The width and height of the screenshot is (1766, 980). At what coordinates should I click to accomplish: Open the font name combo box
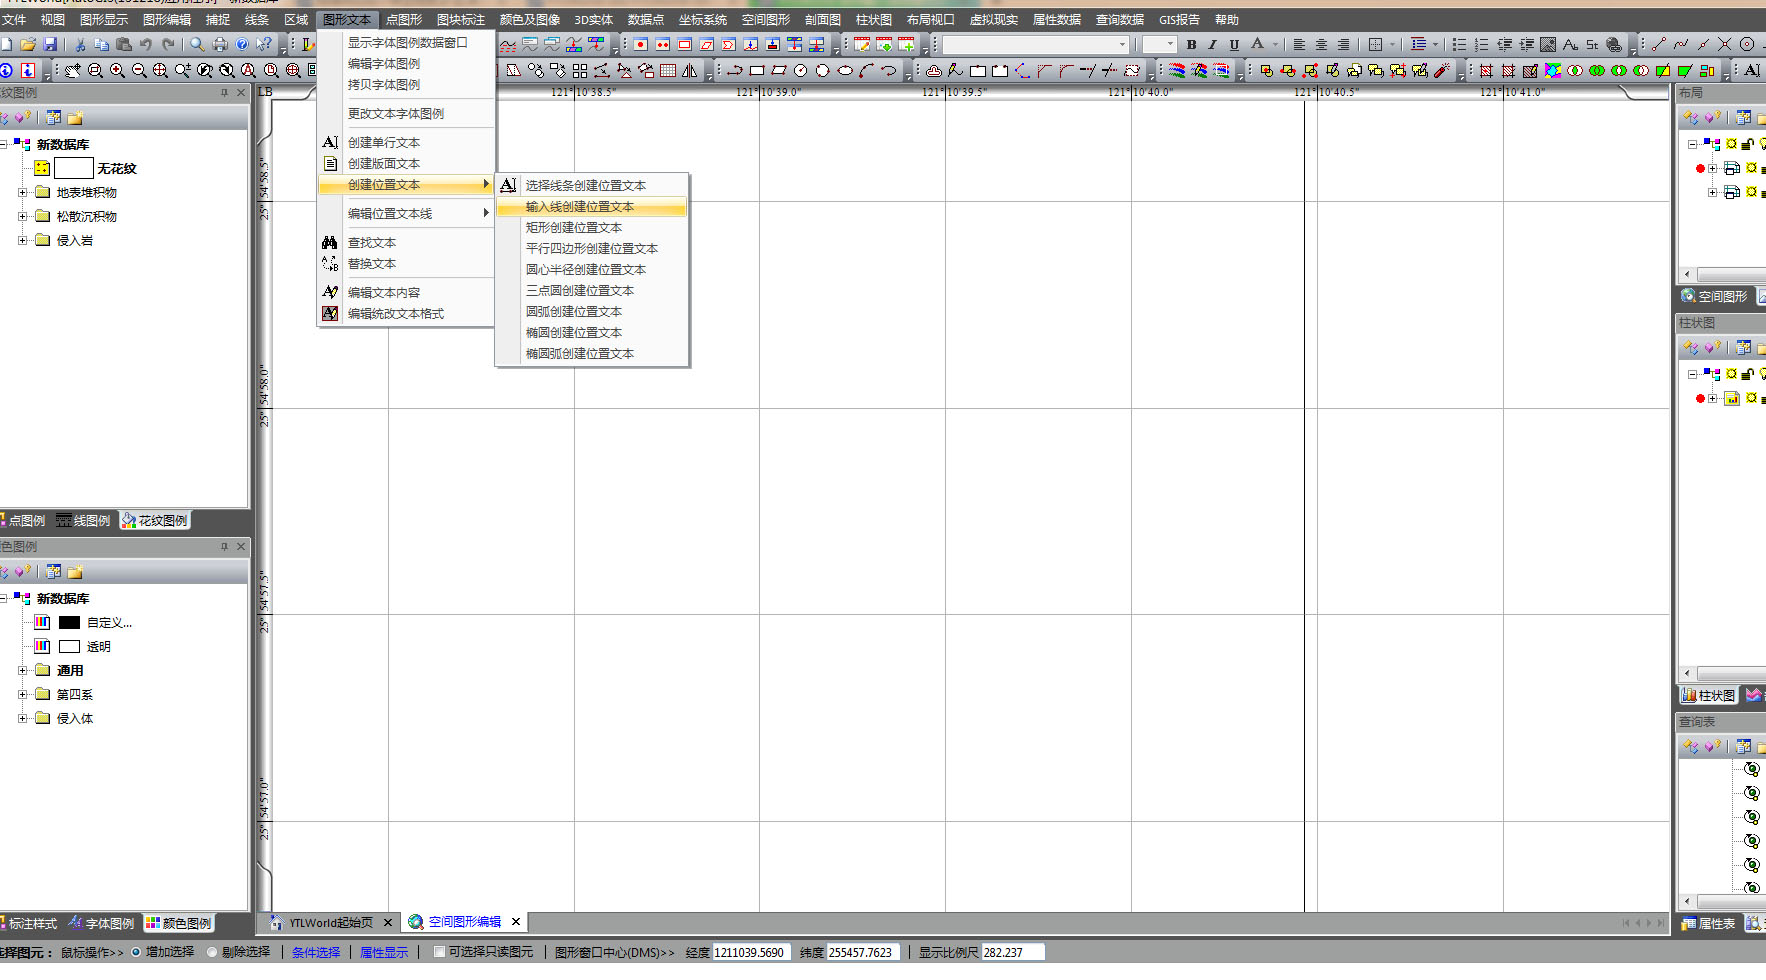1036,45
